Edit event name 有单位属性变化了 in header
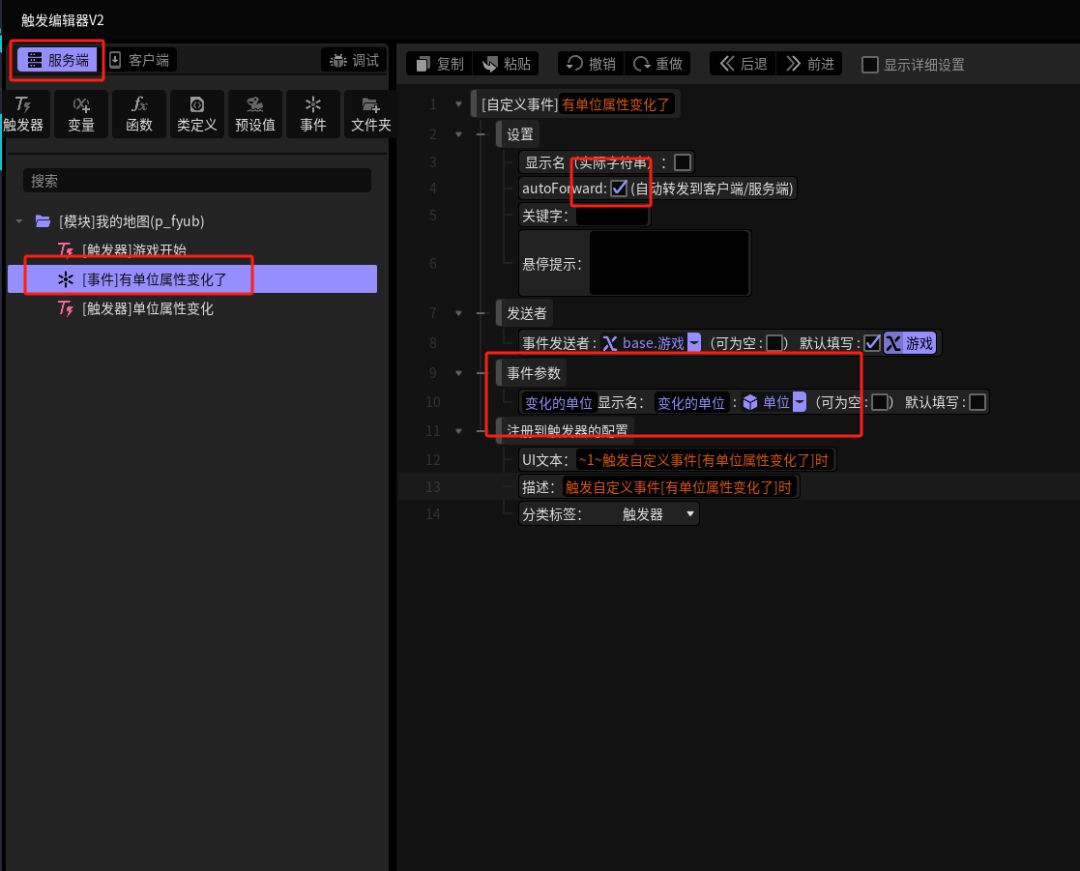 click(616, 105)
